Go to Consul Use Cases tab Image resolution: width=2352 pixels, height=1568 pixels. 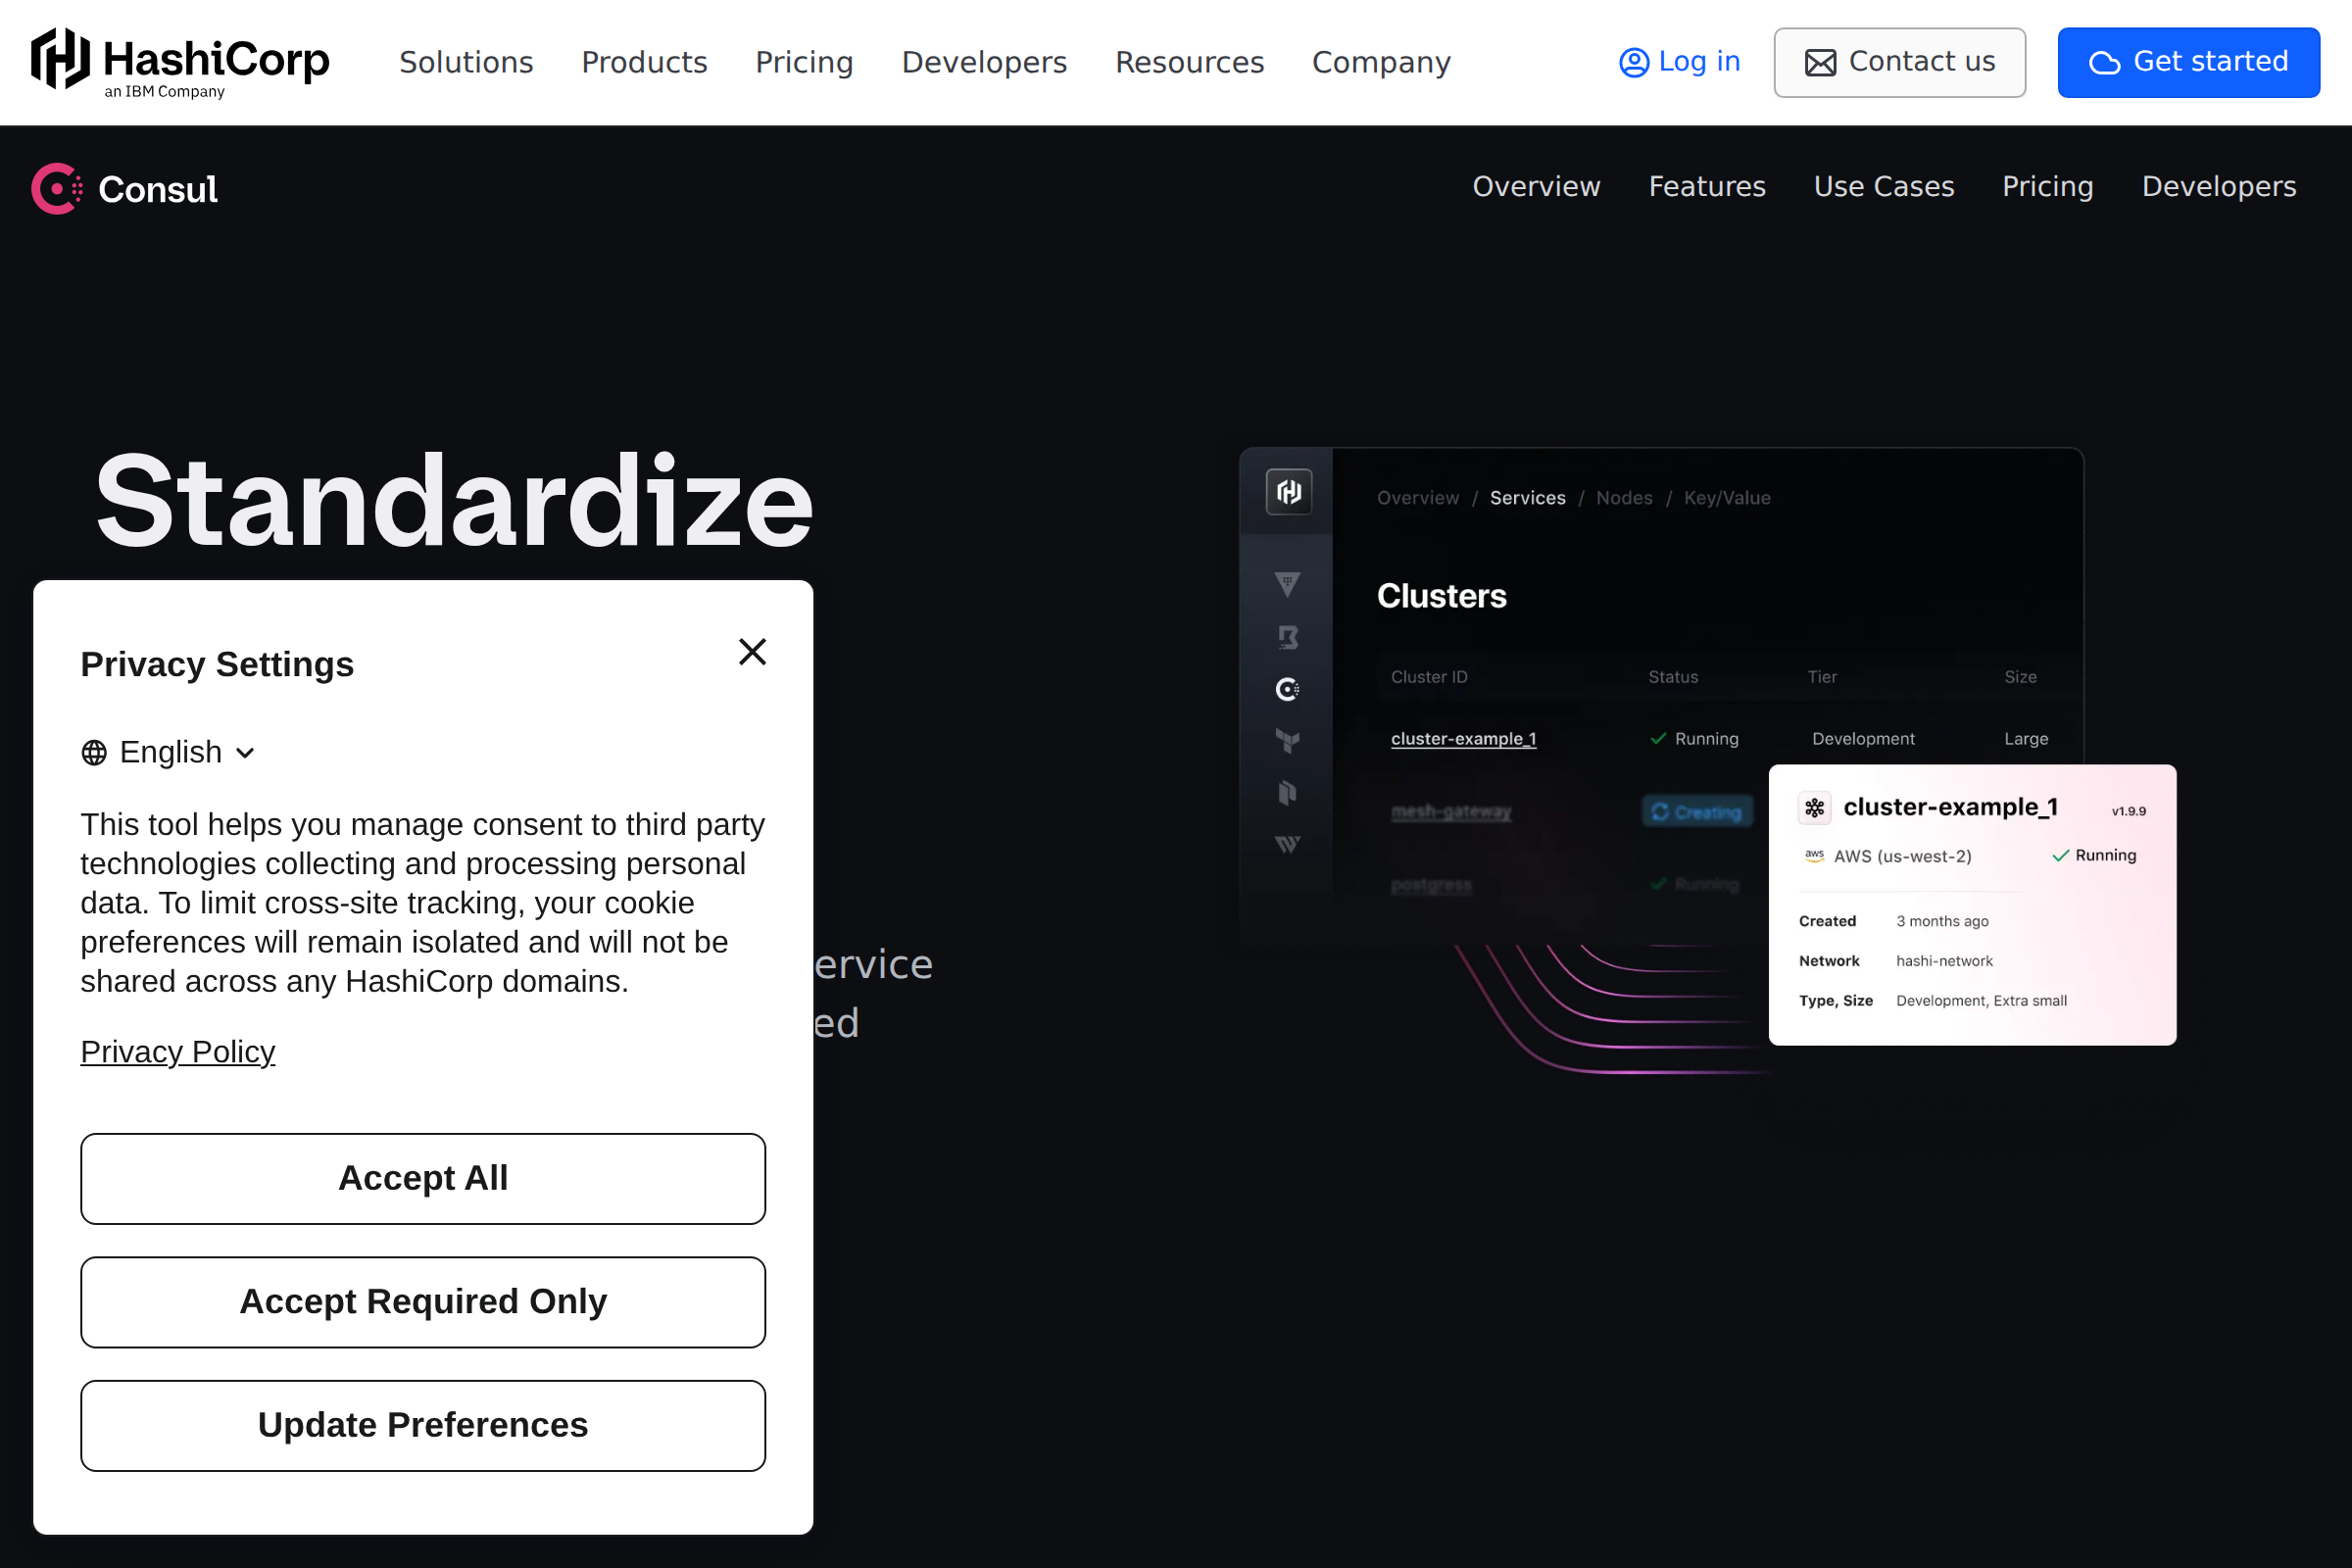click(x=1884, y=187)
